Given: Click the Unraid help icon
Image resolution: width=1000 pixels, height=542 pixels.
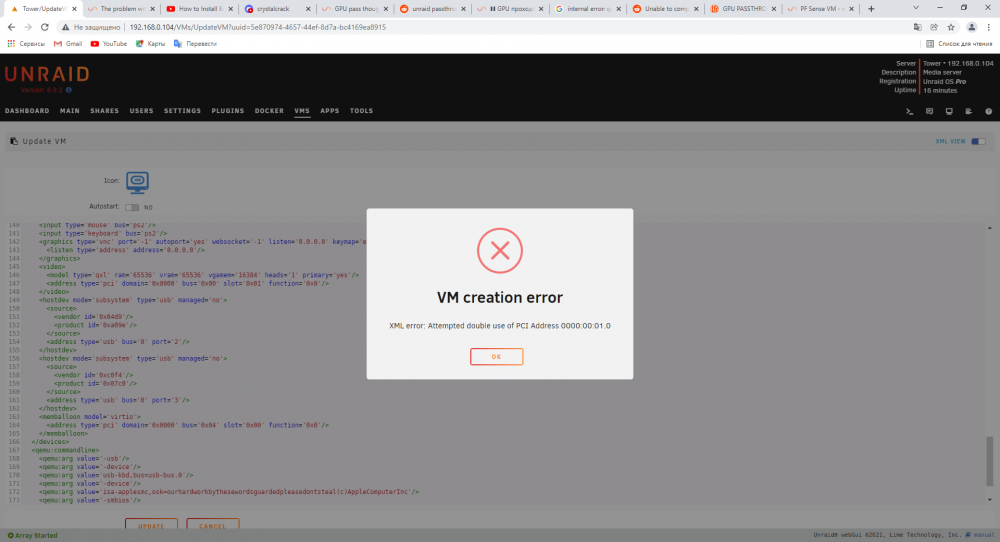Looking at the screenshot, I should [989, 112].
